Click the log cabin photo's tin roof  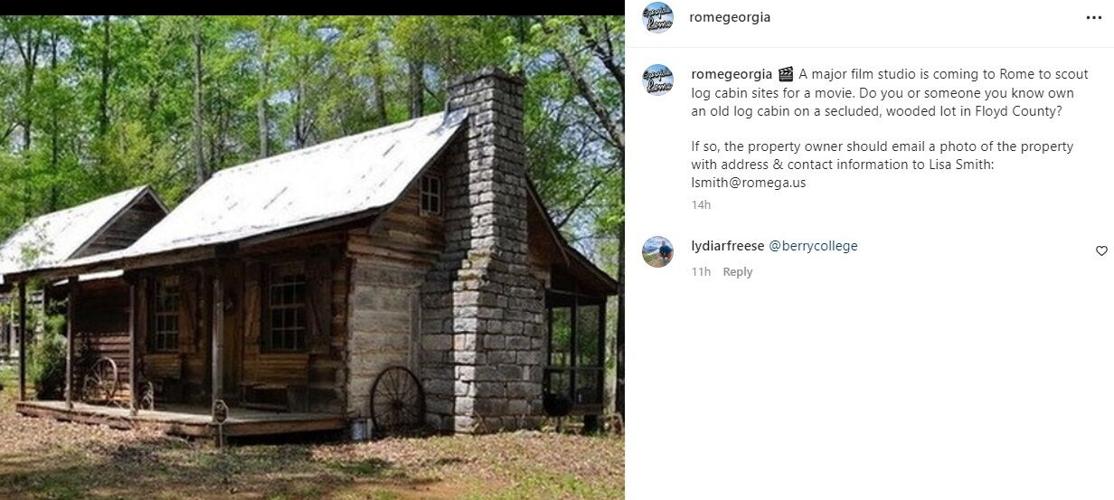(x=298, y=185)
